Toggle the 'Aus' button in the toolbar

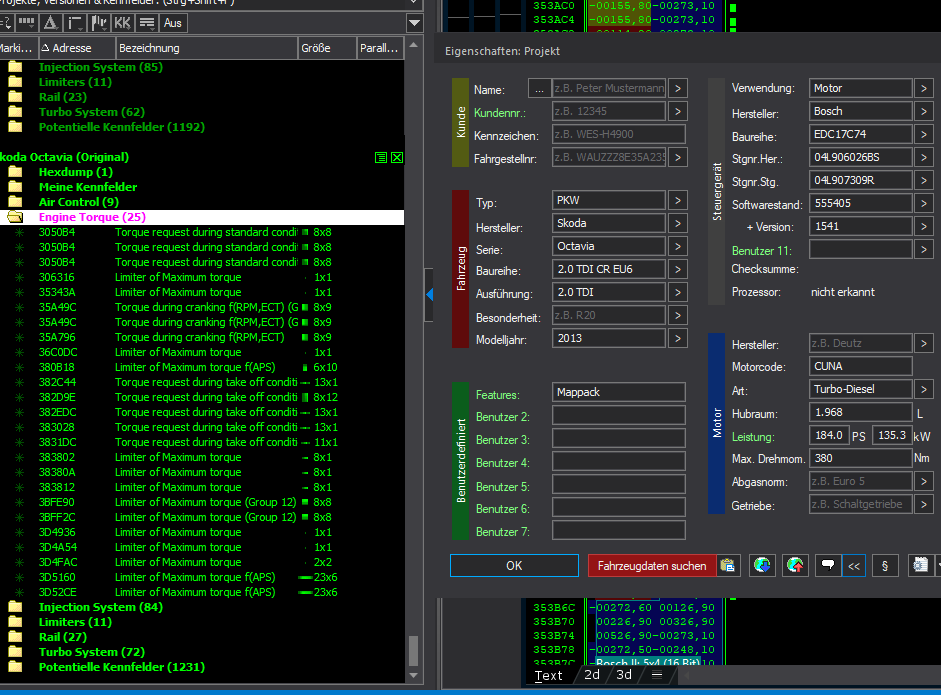coord(173,22)
